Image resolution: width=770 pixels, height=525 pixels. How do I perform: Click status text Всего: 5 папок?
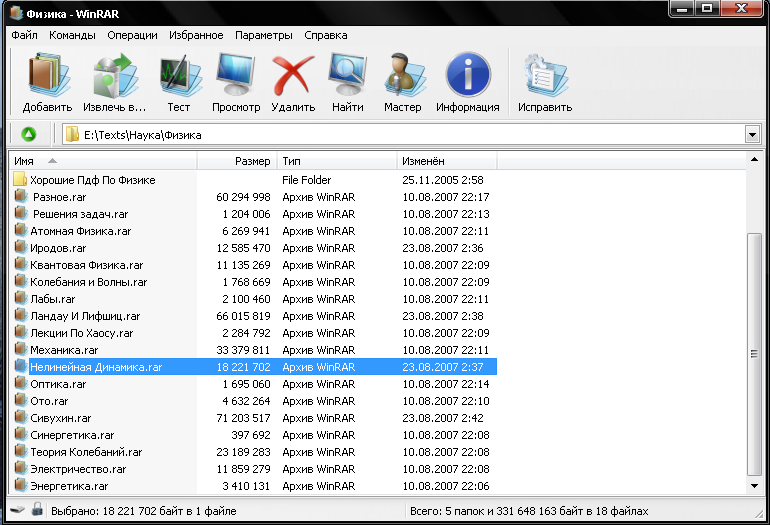coord(529,511)
